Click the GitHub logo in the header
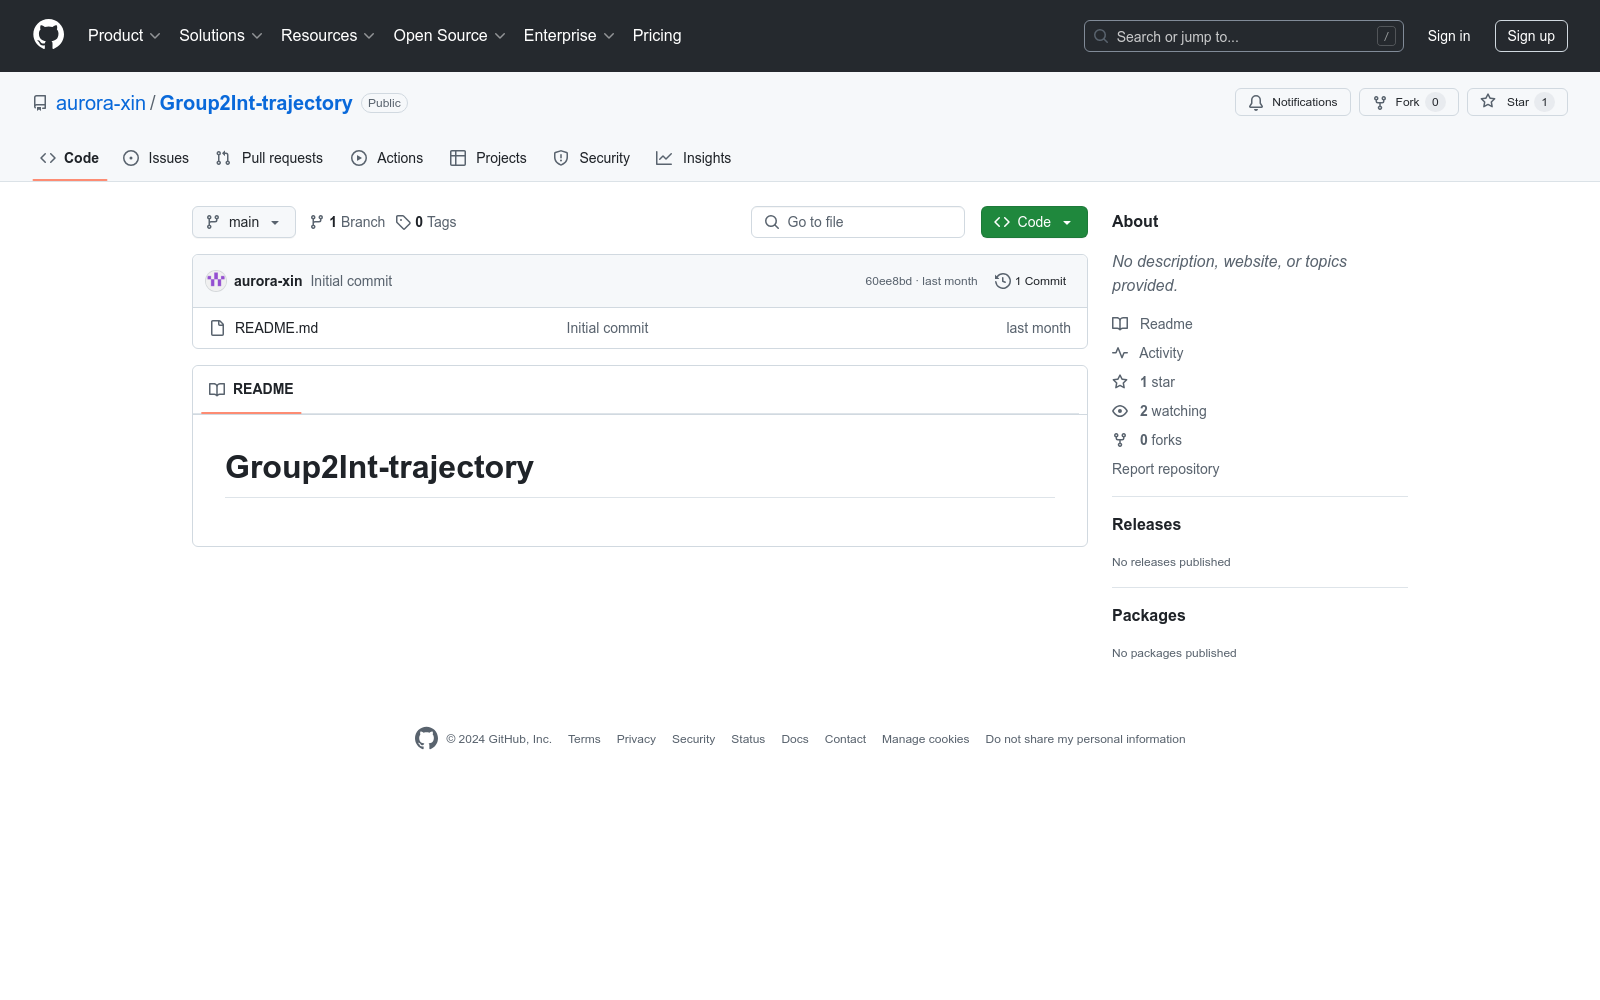The image size is (1600, 1000). (48, 35)
